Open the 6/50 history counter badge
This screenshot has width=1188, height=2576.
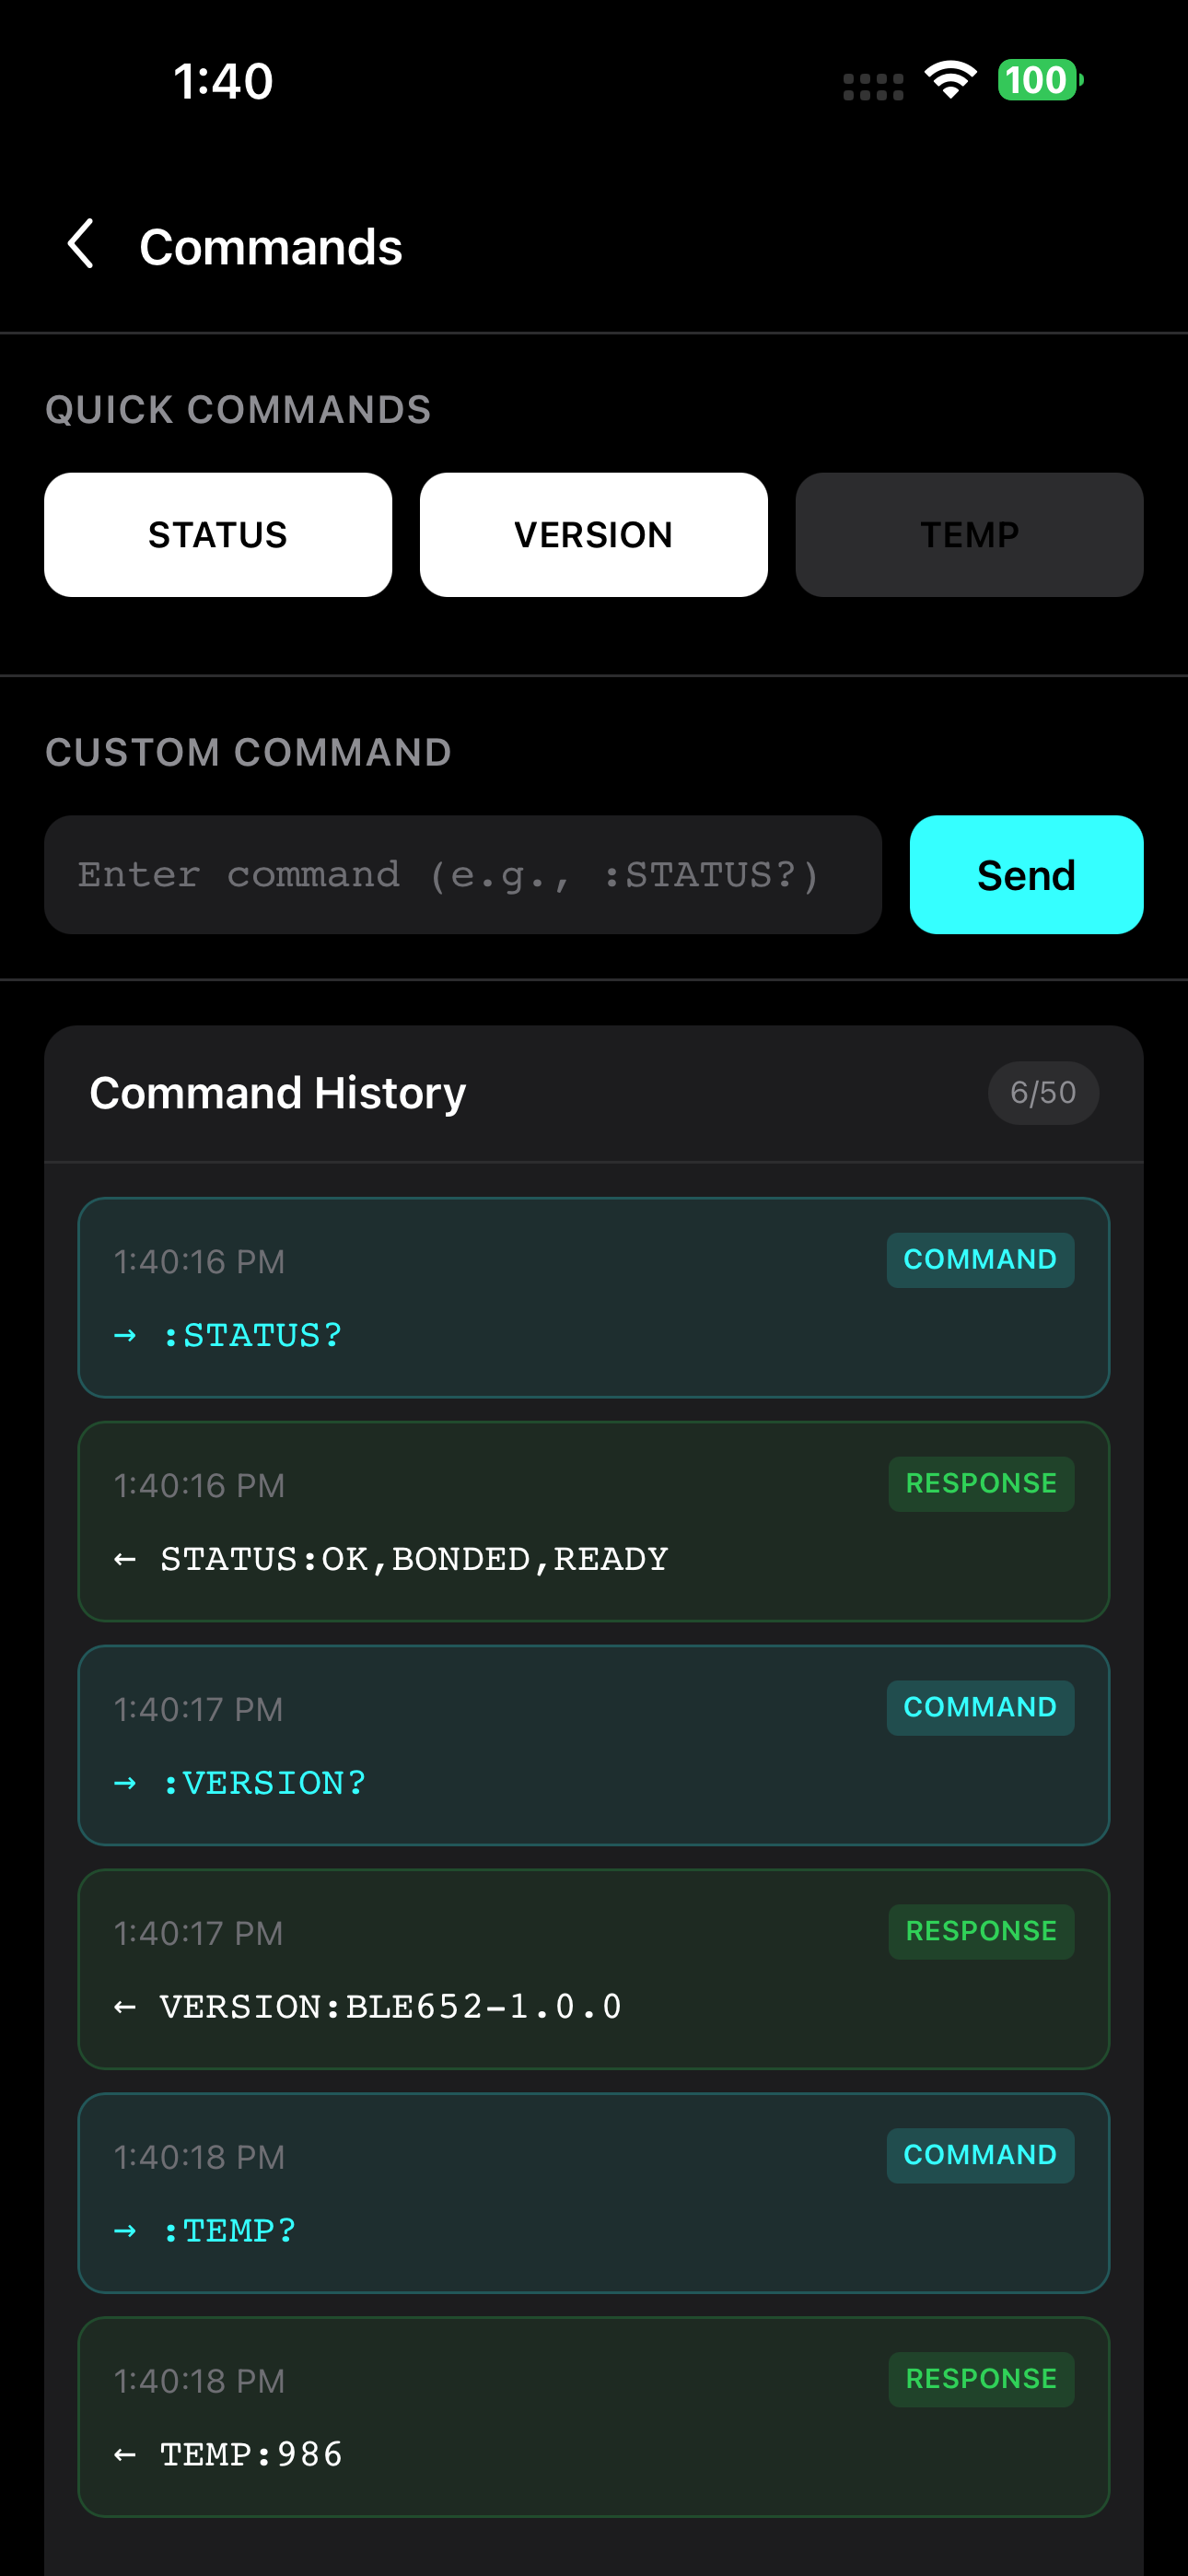1043,1092
